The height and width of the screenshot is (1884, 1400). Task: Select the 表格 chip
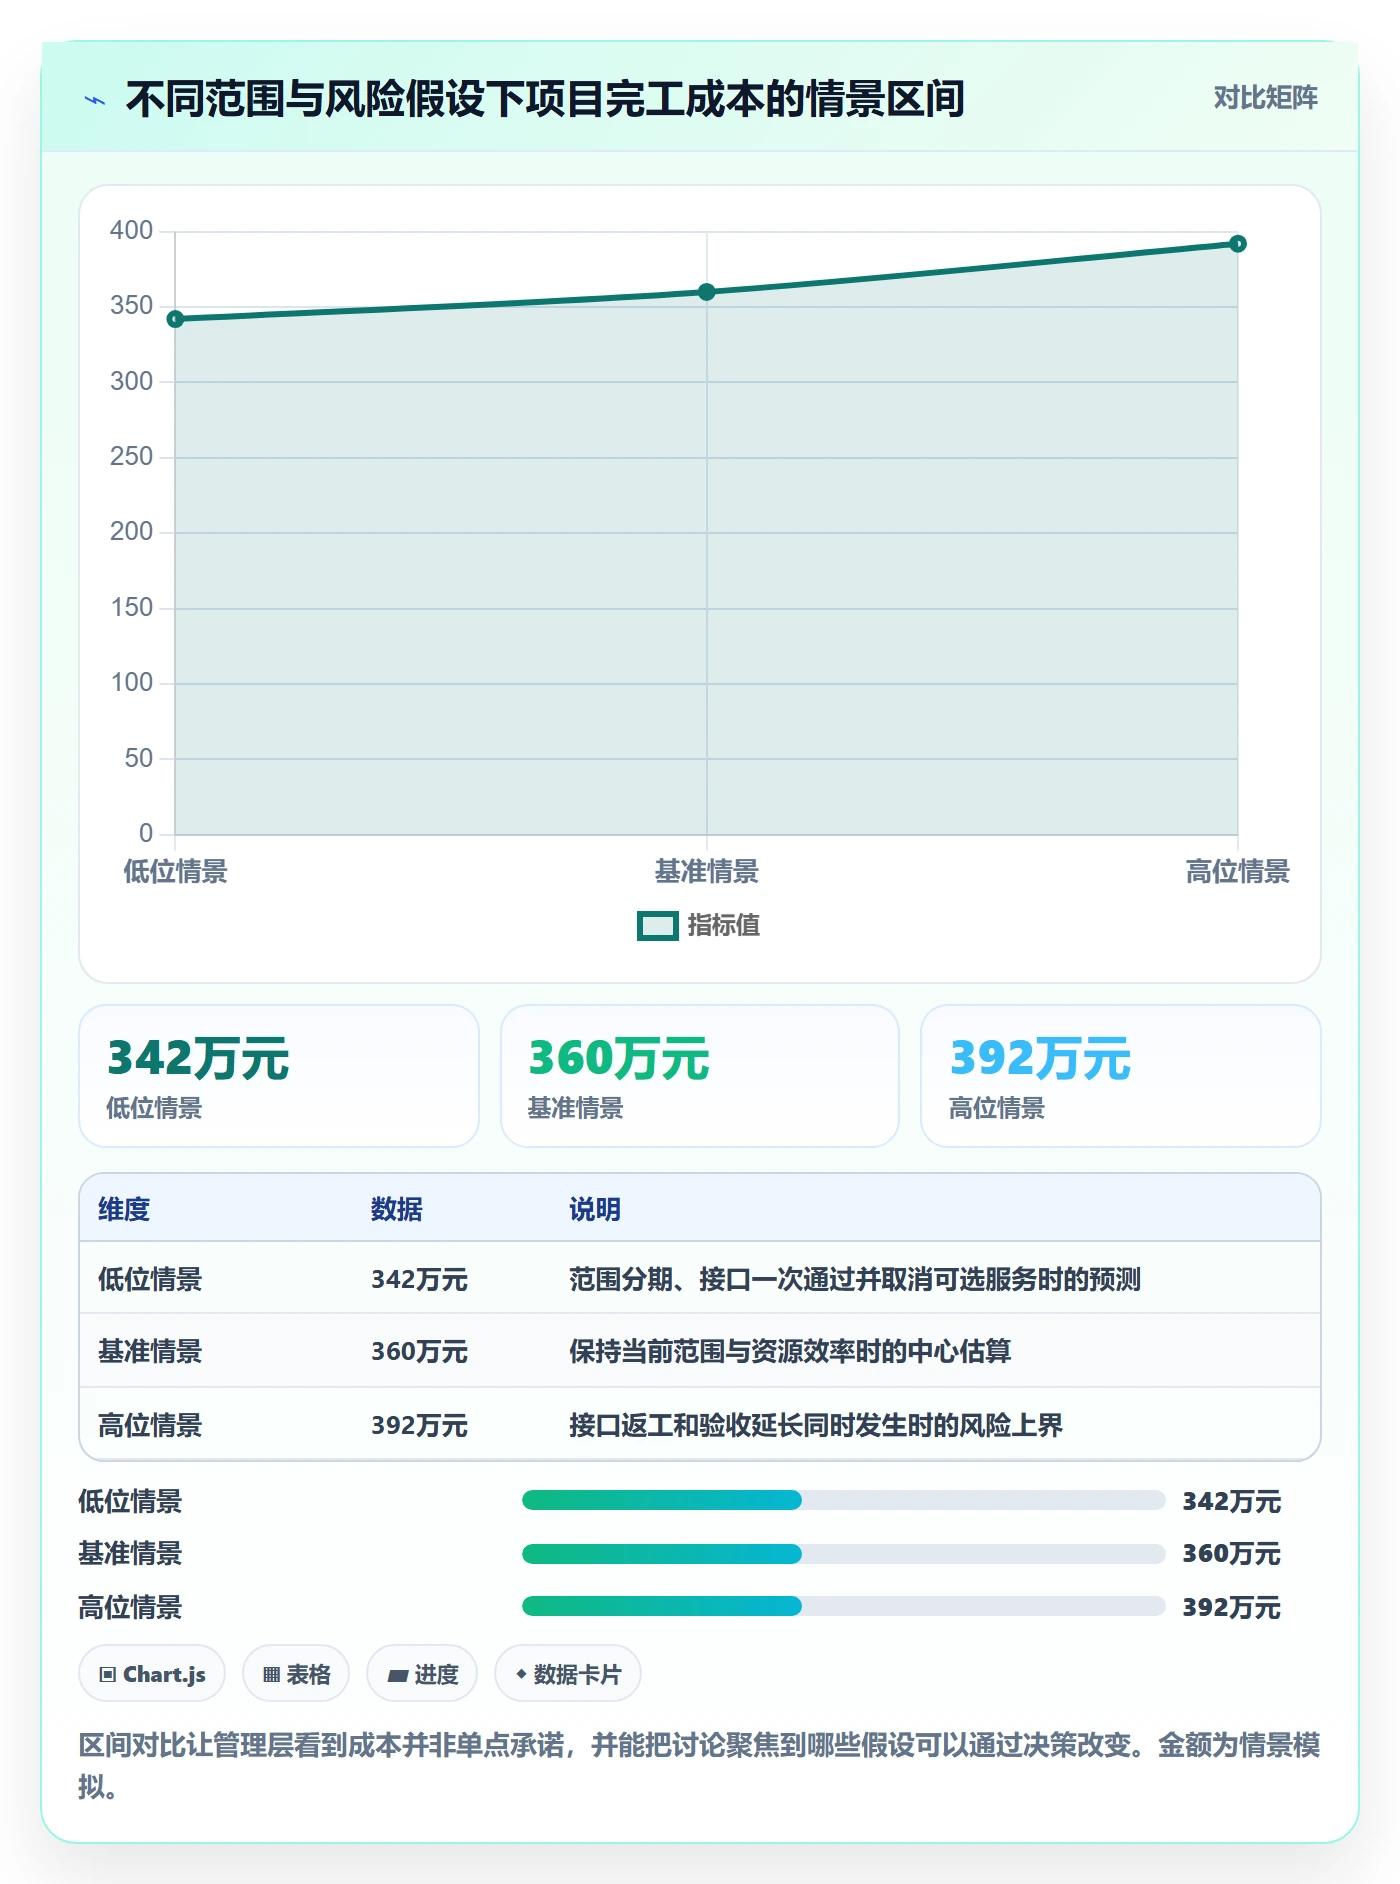(296, 1674)
